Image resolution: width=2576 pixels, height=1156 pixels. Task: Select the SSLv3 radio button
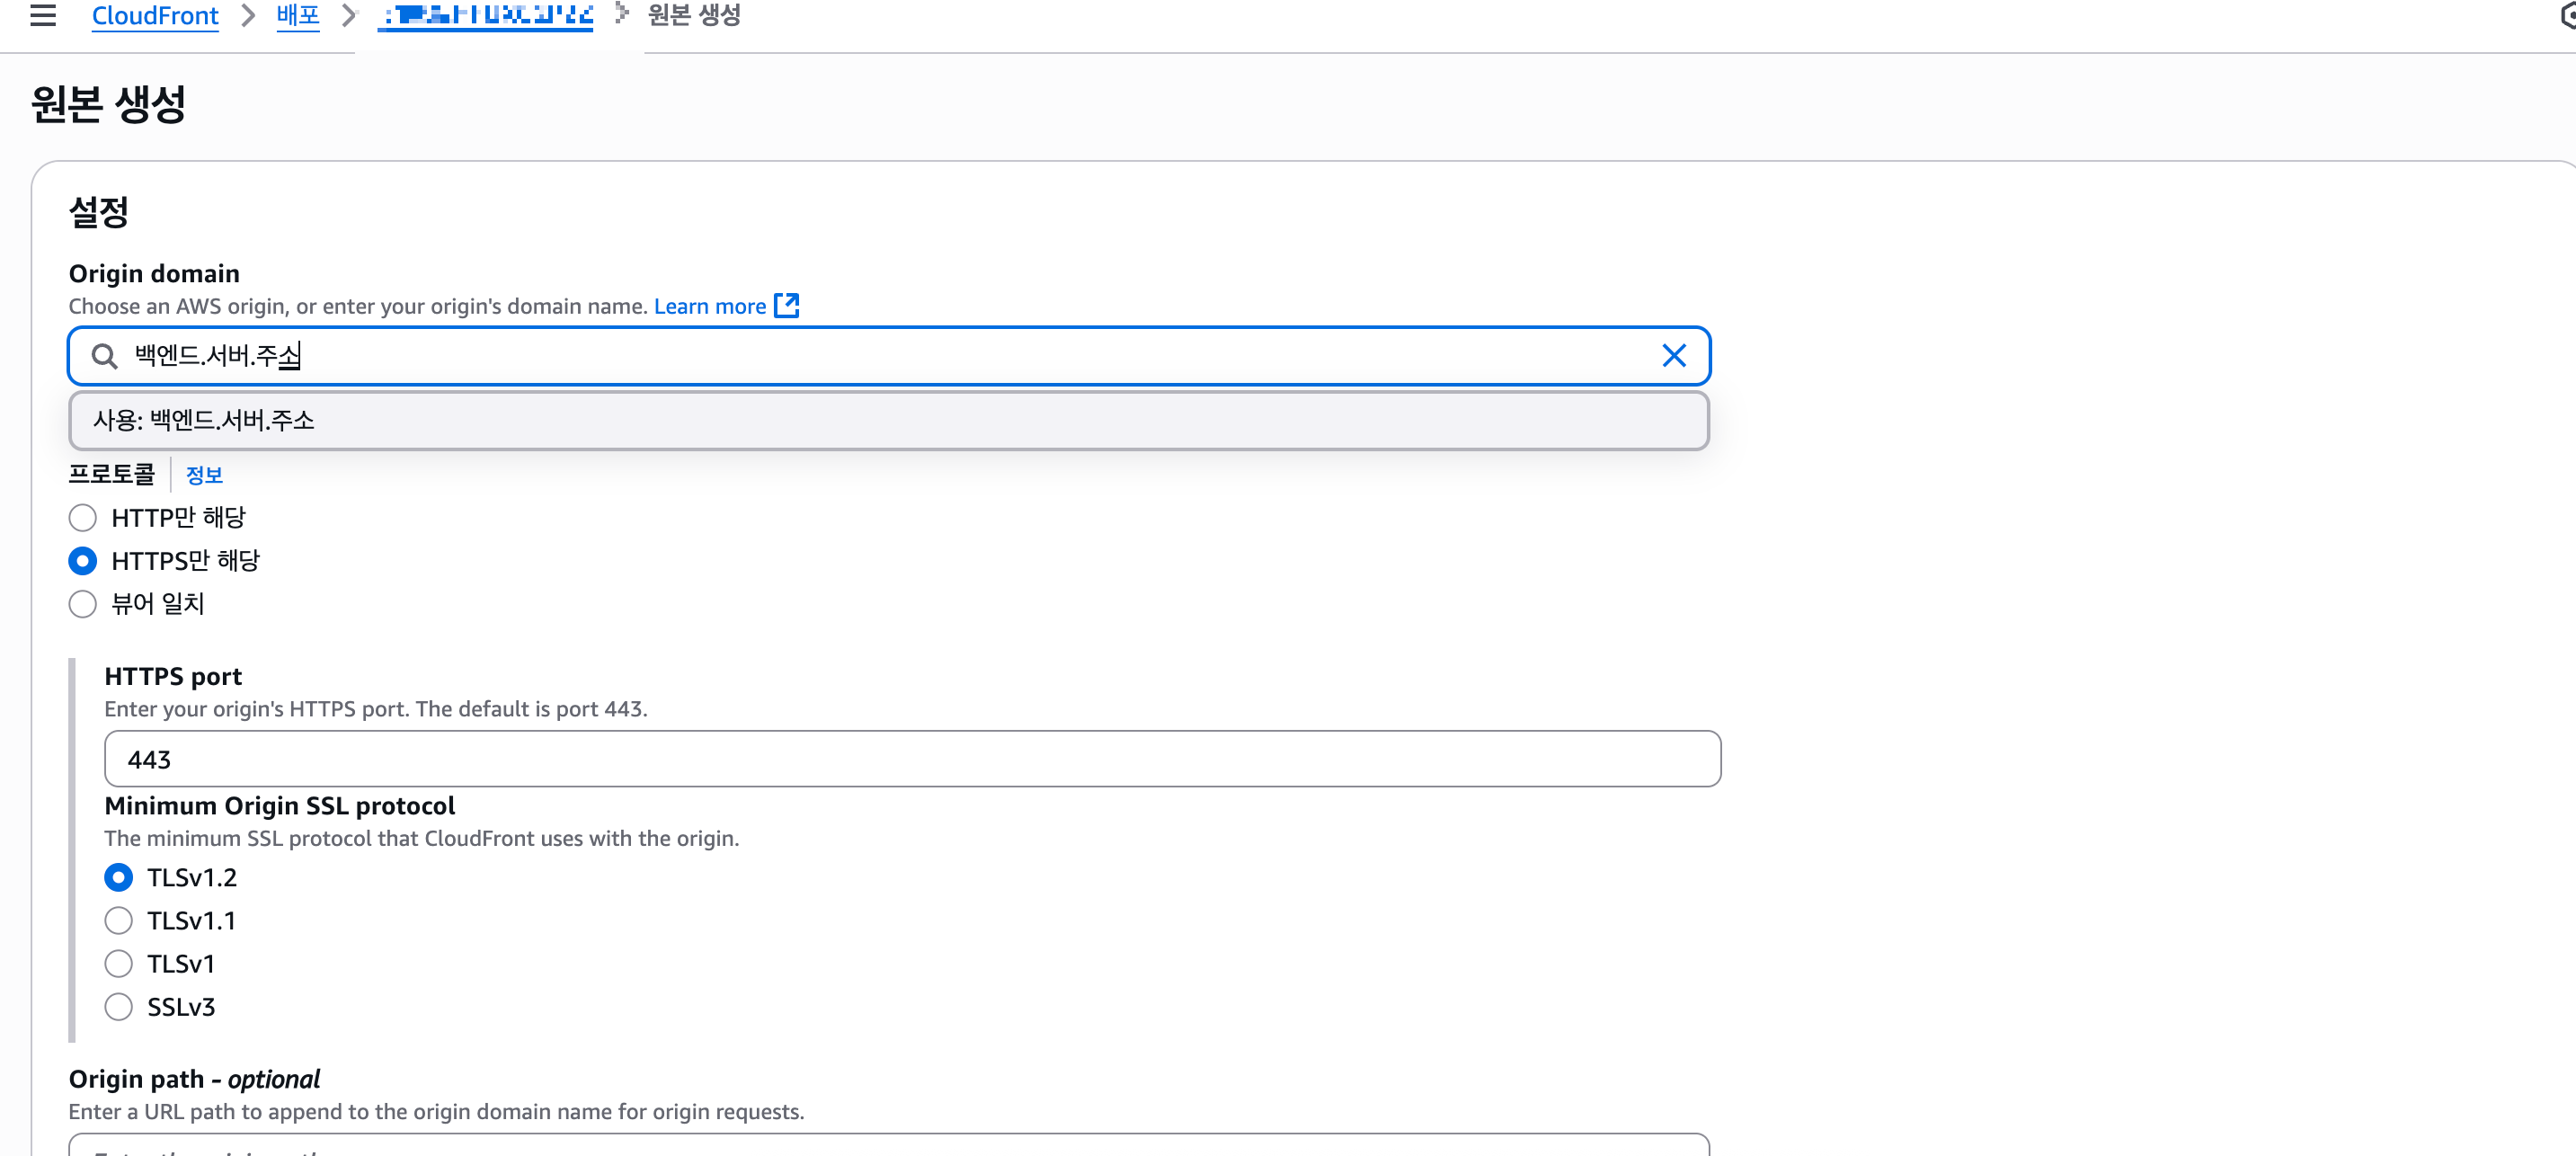[119, 1007]
